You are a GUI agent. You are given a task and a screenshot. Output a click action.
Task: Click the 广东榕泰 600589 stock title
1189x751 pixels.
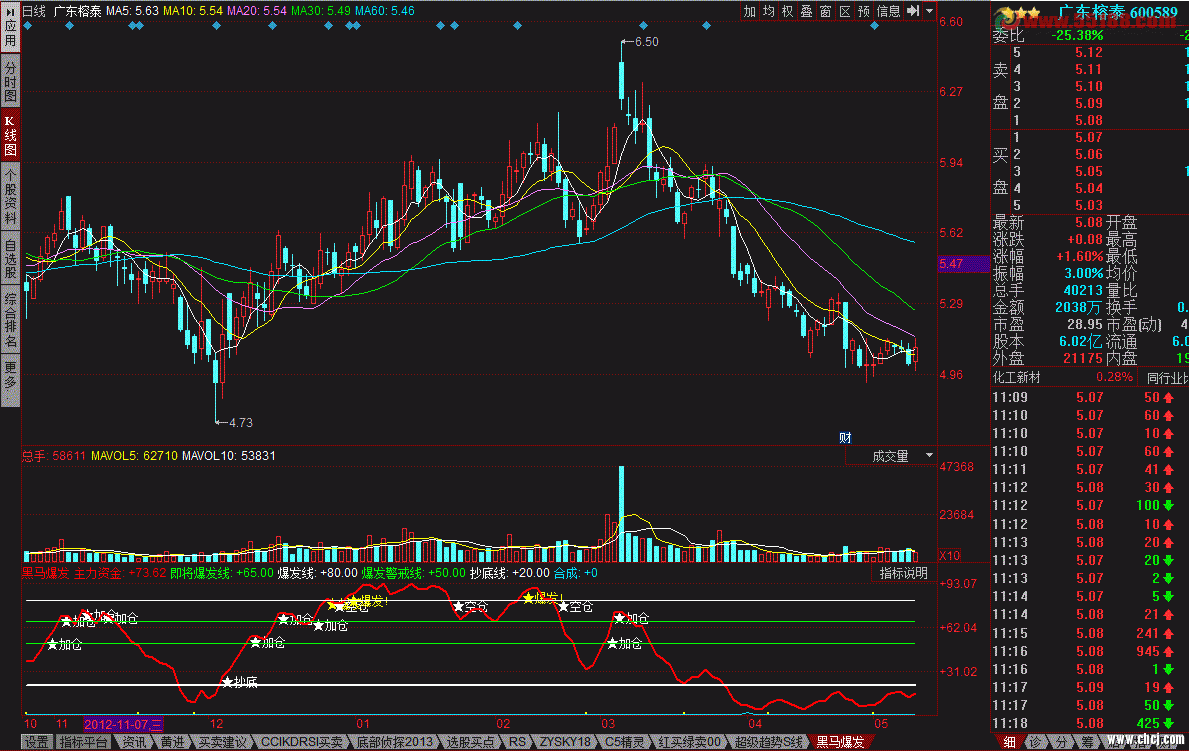[x=1118, y=12]
